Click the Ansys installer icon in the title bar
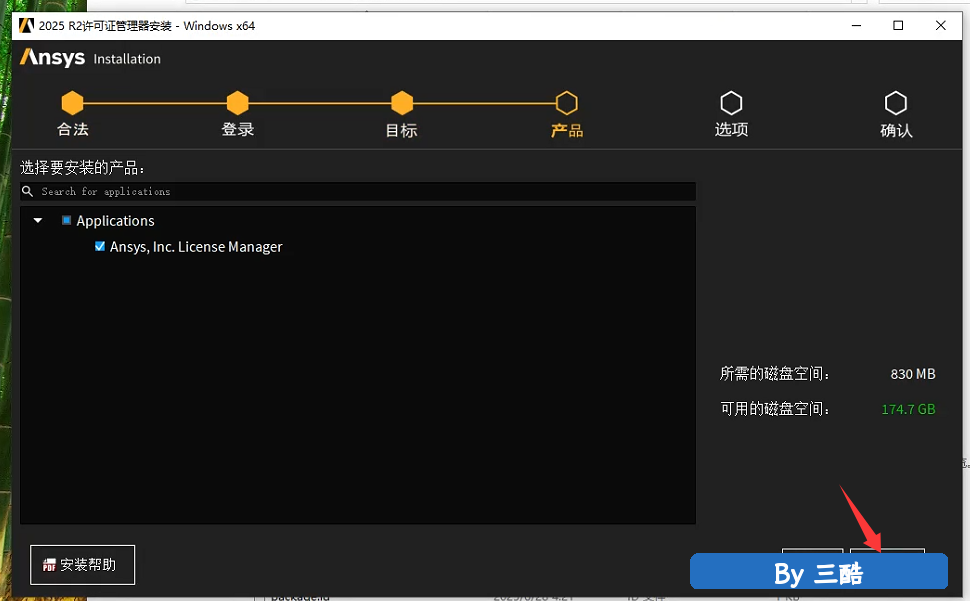The width and height of the screenshot is (970, 601). pyautogui.click(x=26, y=25)
